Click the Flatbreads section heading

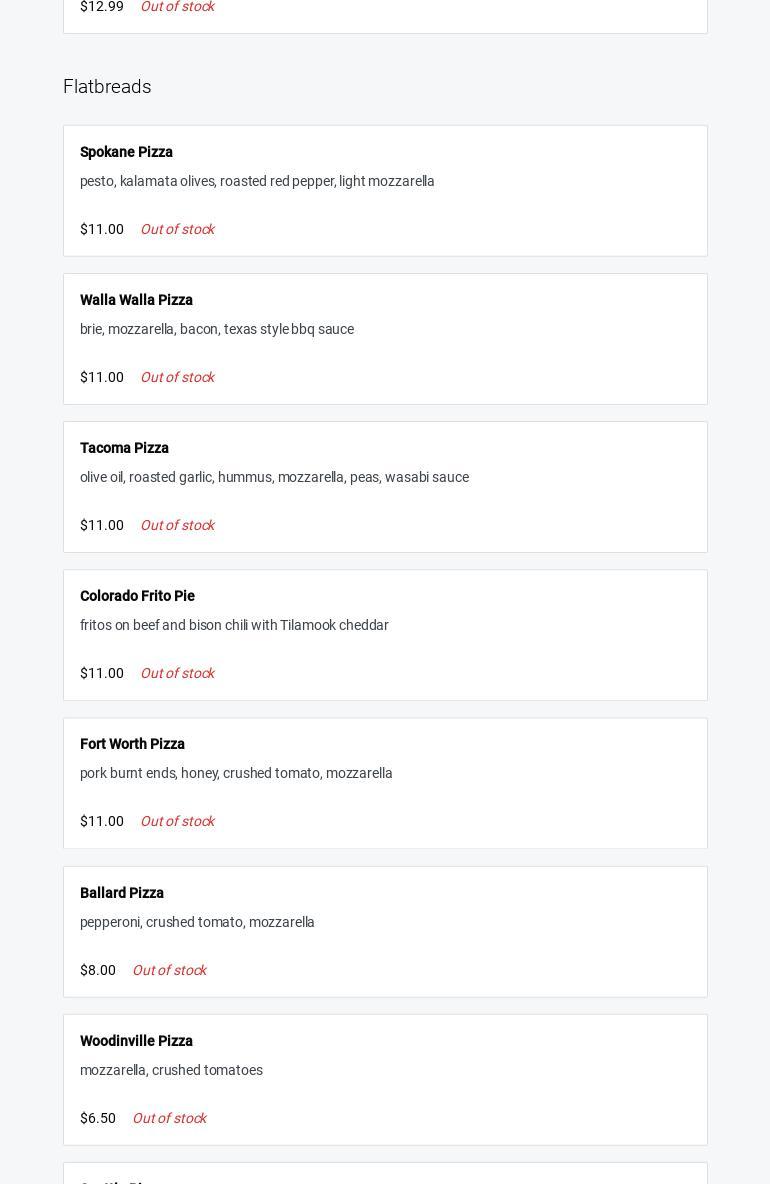[x=107, y=87]
